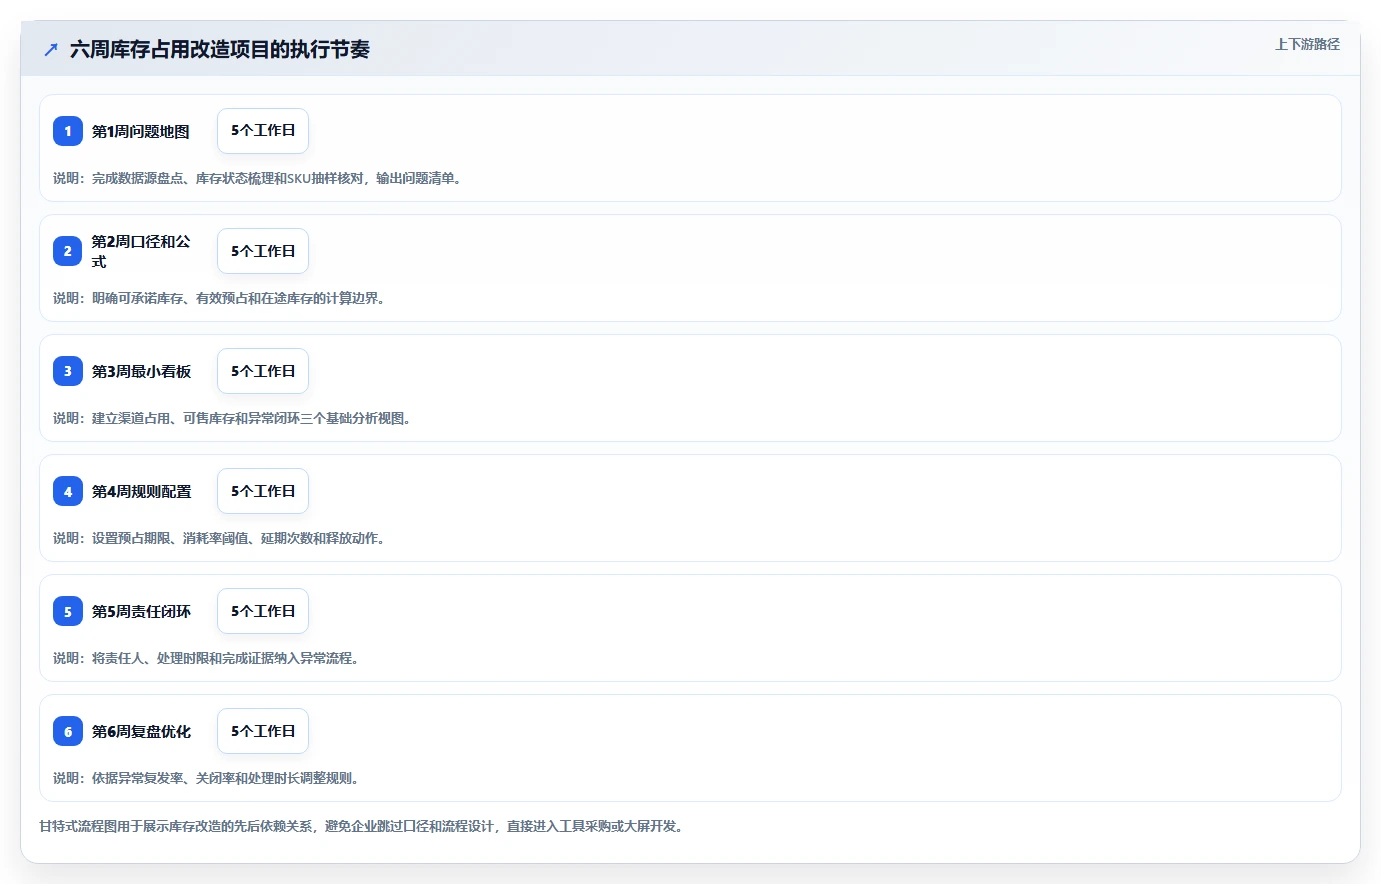Click 5个工作日 pill for 第3周最小看板
The width and height of the screenshot is (1381, 884).
tap(263, 371)
